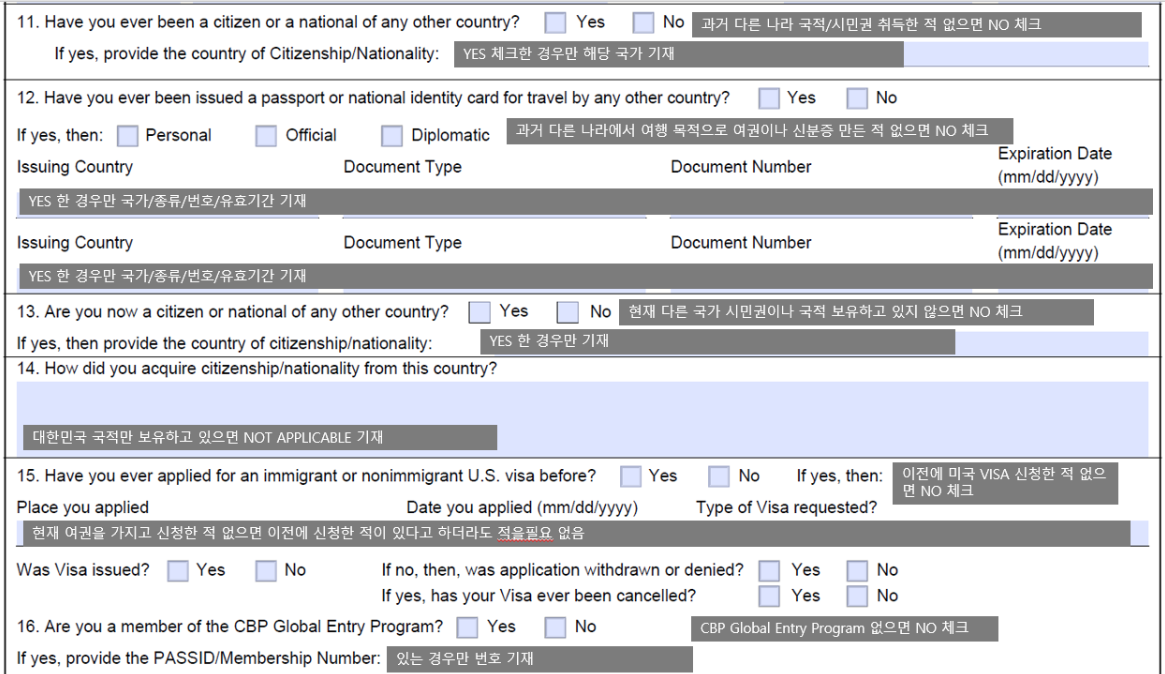Image resolution: width=1165 pixels, height=674 pixels.
Task: Check No for Visa ever been cancelled
Action: 857,596
